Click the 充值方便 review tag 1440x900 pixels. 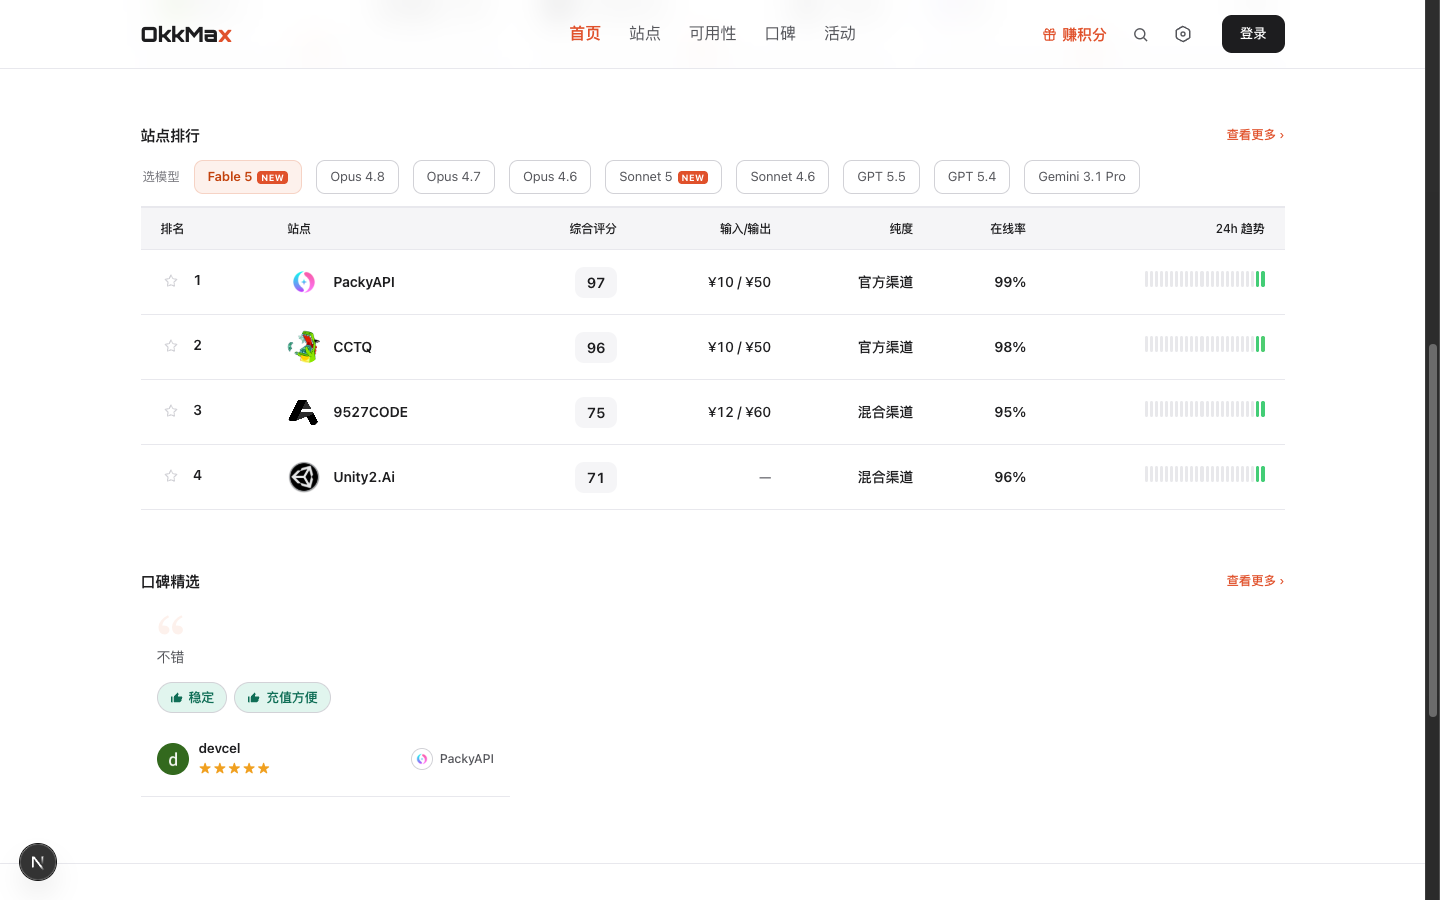tap(282, 698)
